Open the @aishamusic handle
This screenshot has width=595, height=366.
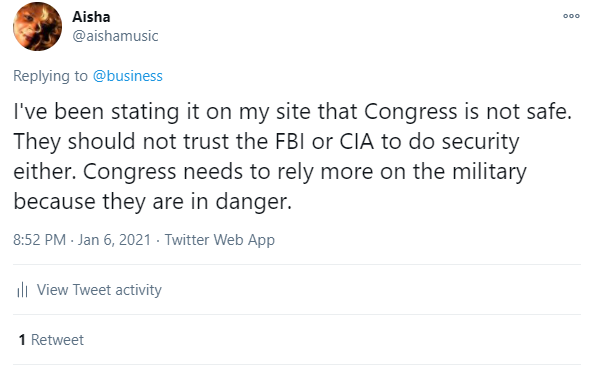[x=115, y=36]
